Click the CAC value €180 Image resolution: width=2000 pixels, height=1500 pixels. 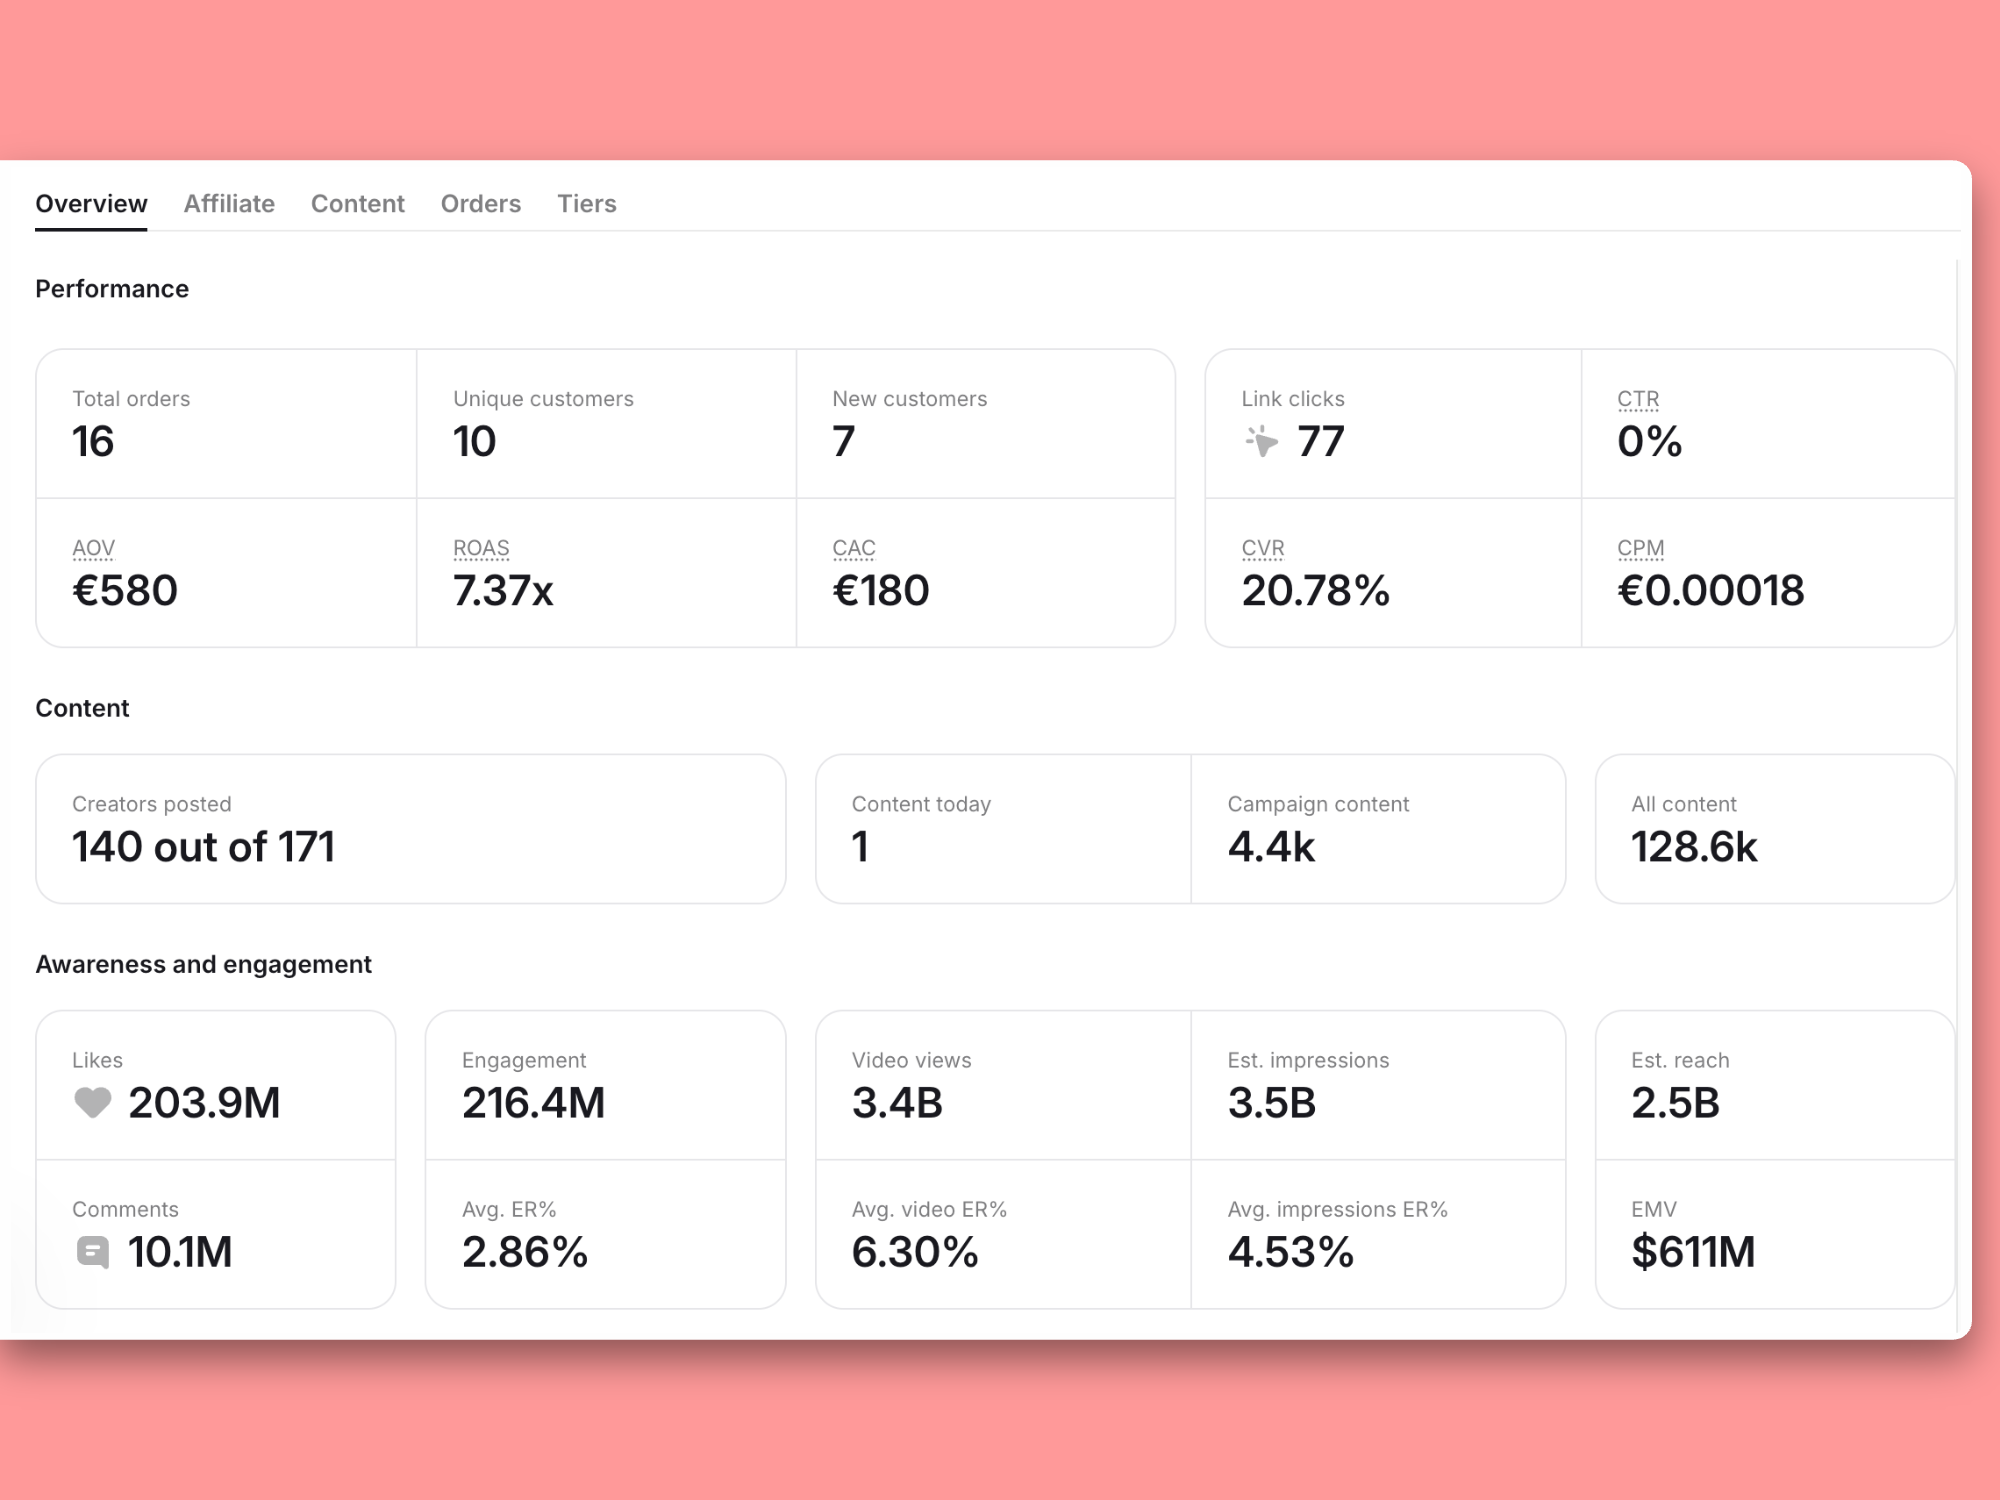[x=881, y=590]
